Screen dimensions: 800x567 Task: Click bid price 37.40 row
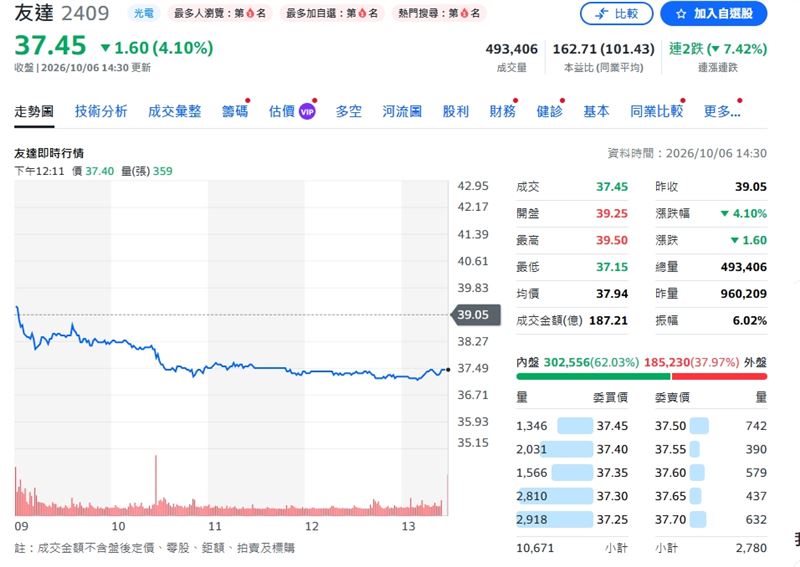point(572,449)
